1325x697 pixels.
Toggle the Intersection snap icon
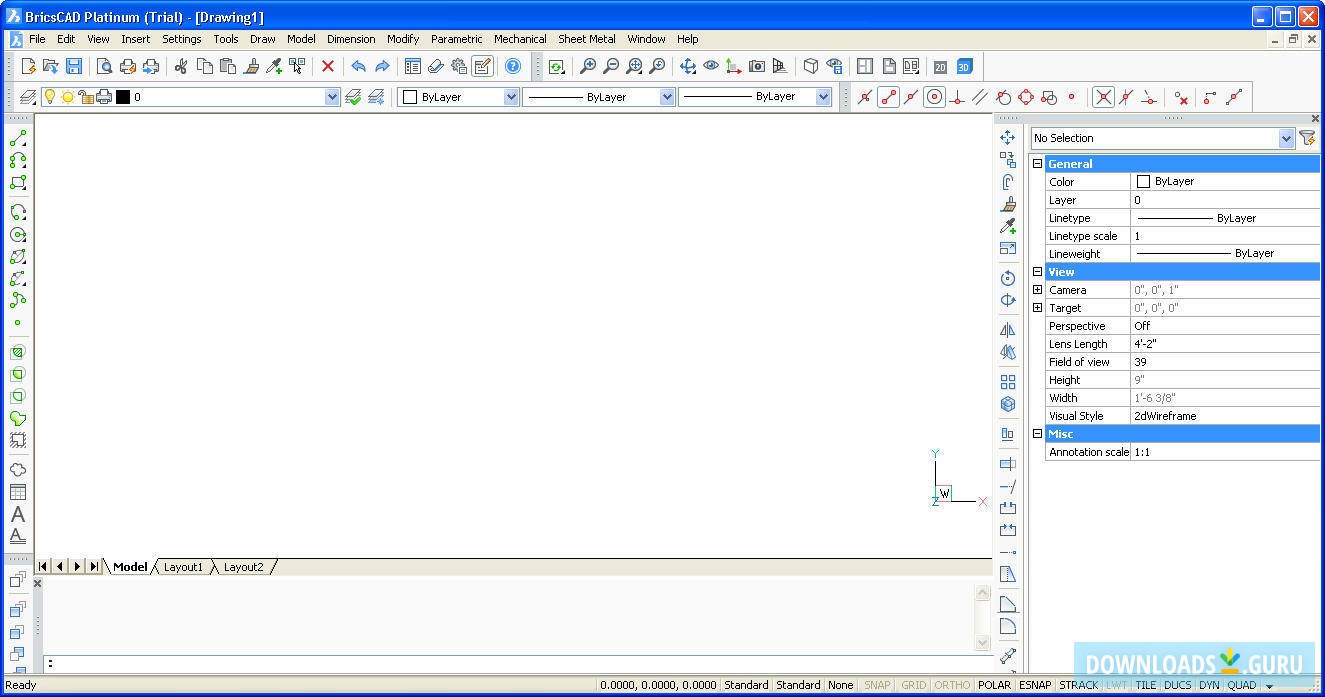(x=1103, y=97)
